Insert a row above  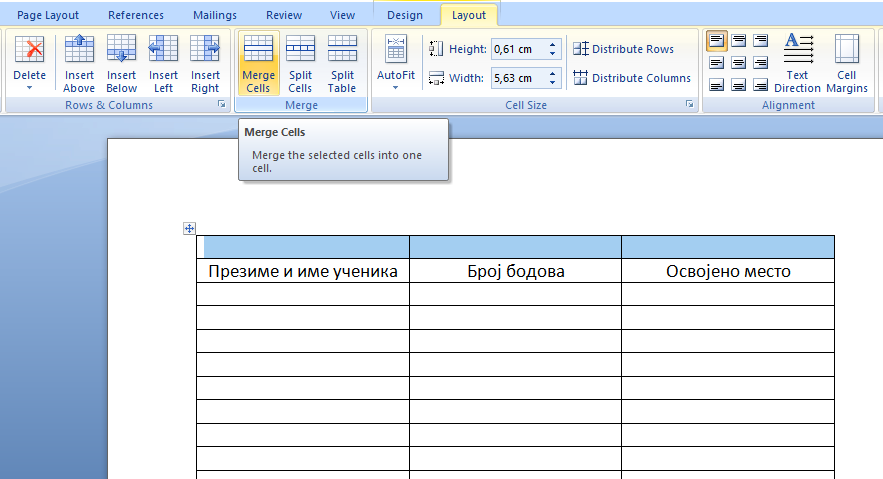point(79,64)
